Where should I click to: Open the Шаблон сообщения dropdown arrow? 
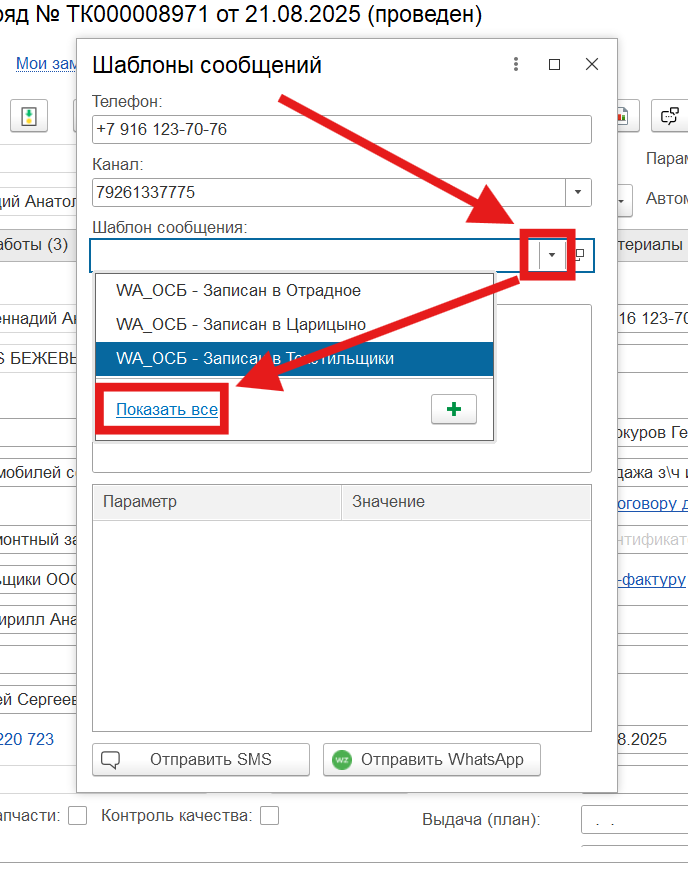pos(552,255)
